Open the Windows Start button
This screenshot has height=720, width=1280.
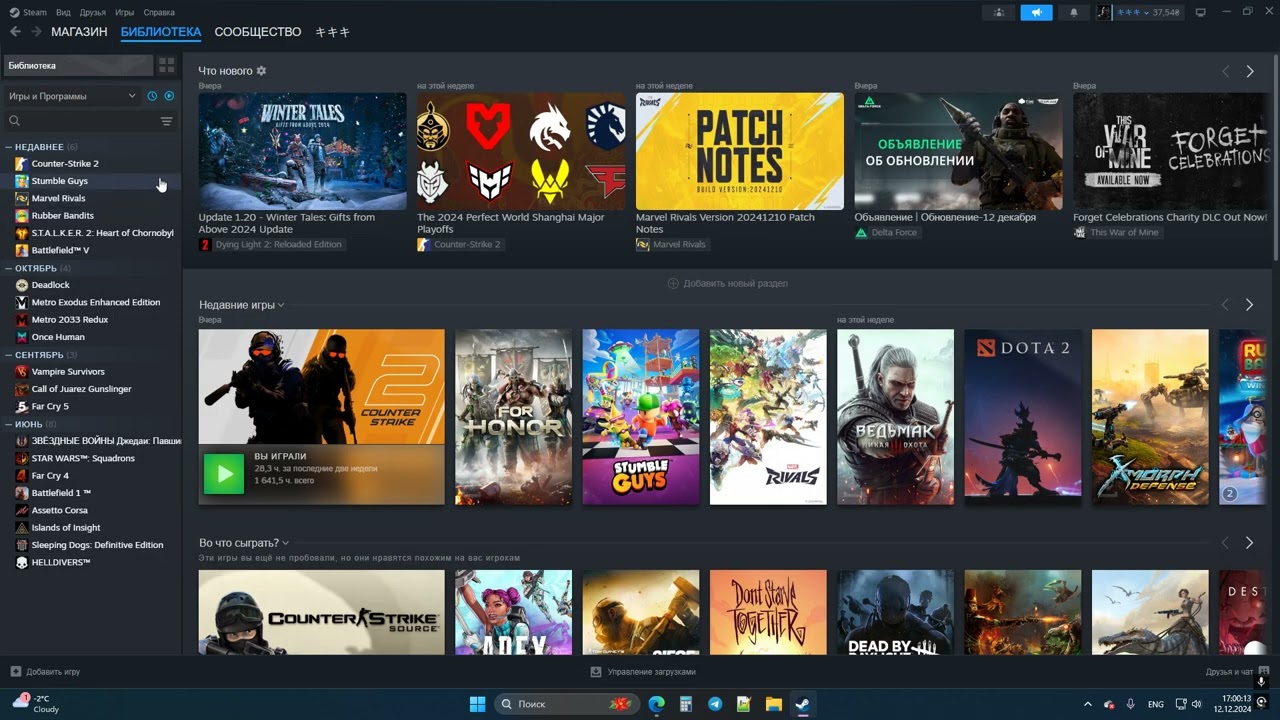point(477,704)
